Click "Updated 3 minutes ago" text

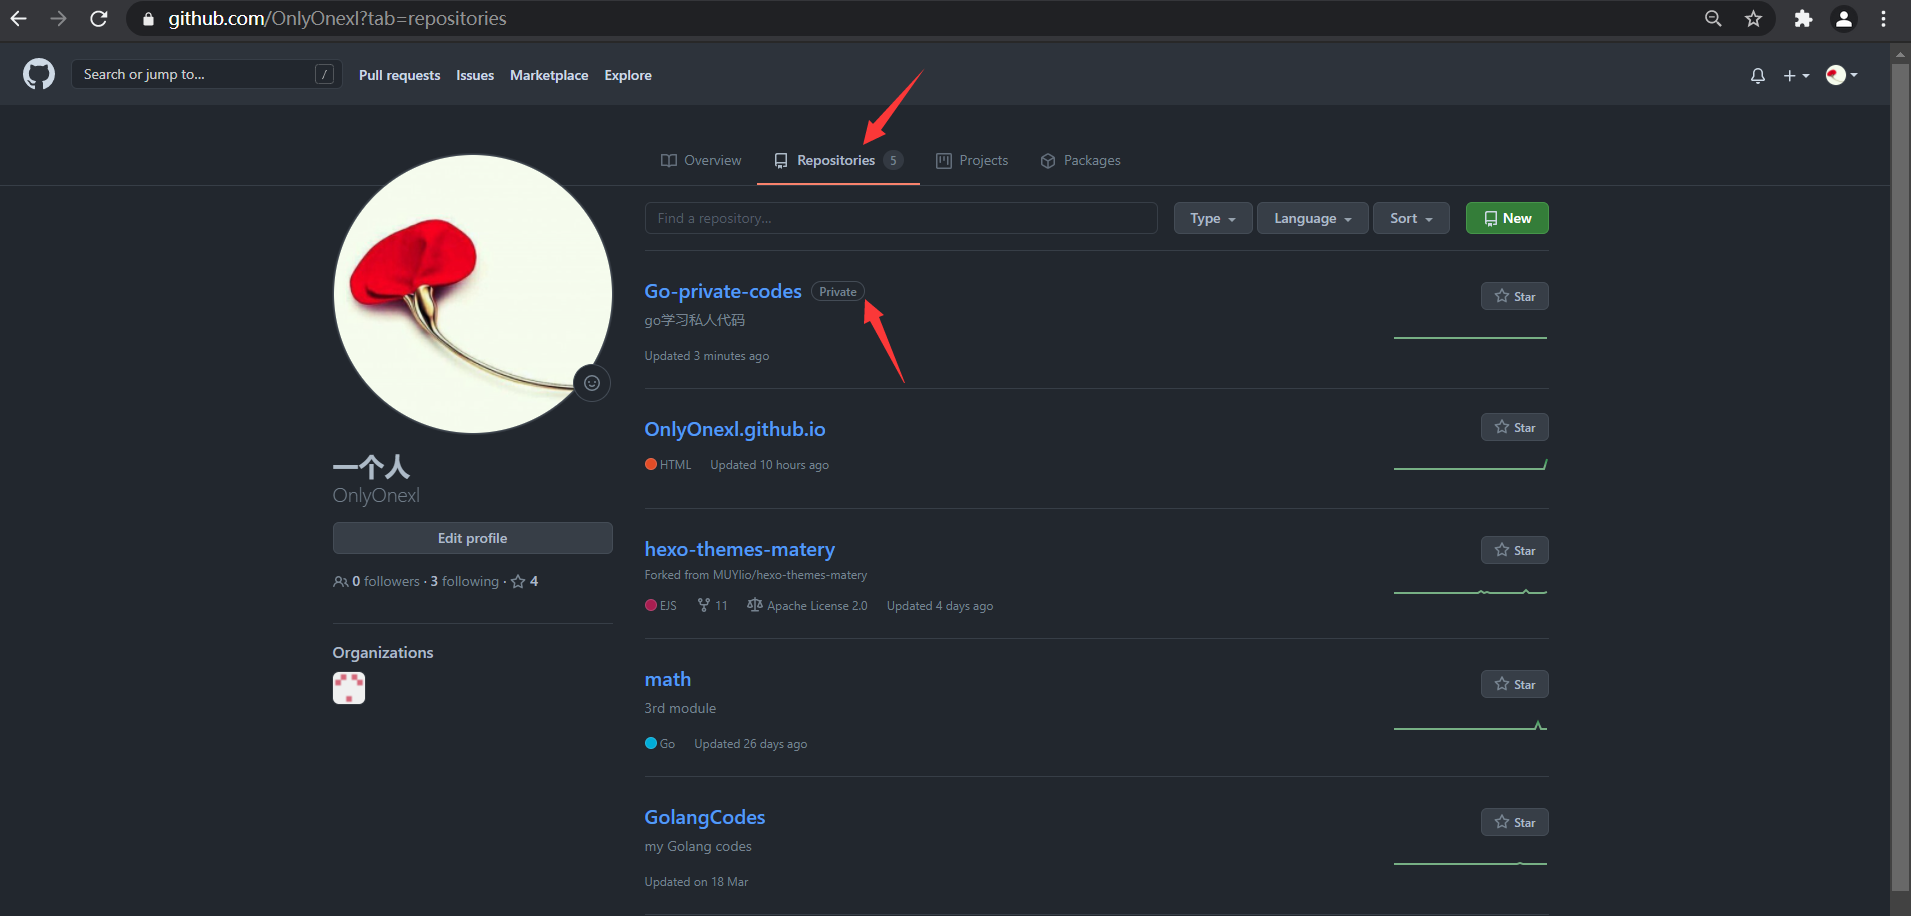[707, 356]
